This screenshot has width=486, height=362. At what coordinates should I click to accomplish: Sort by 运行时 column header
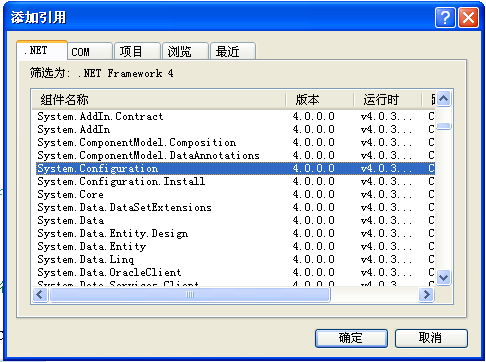click(388, 99)
